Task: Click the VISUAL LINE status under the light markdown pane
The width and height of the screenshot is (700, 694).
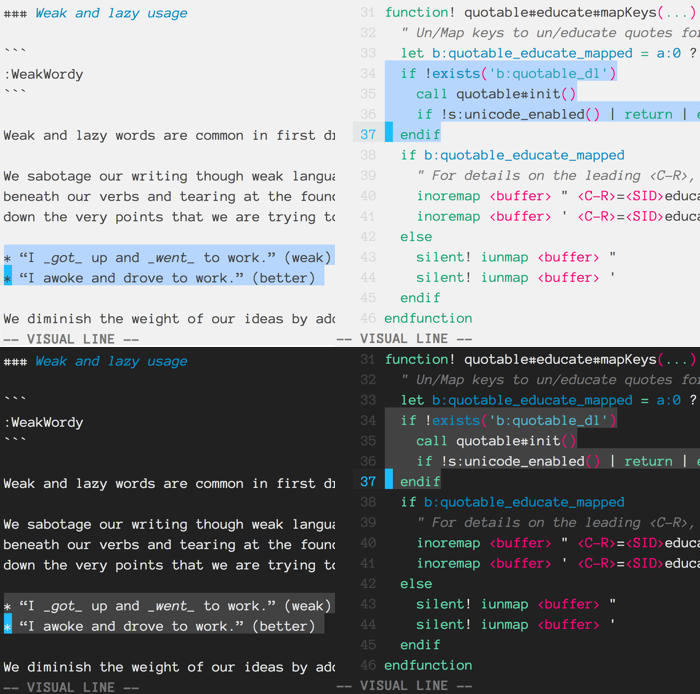Action: pyautogui.click(x=72, y=339)
